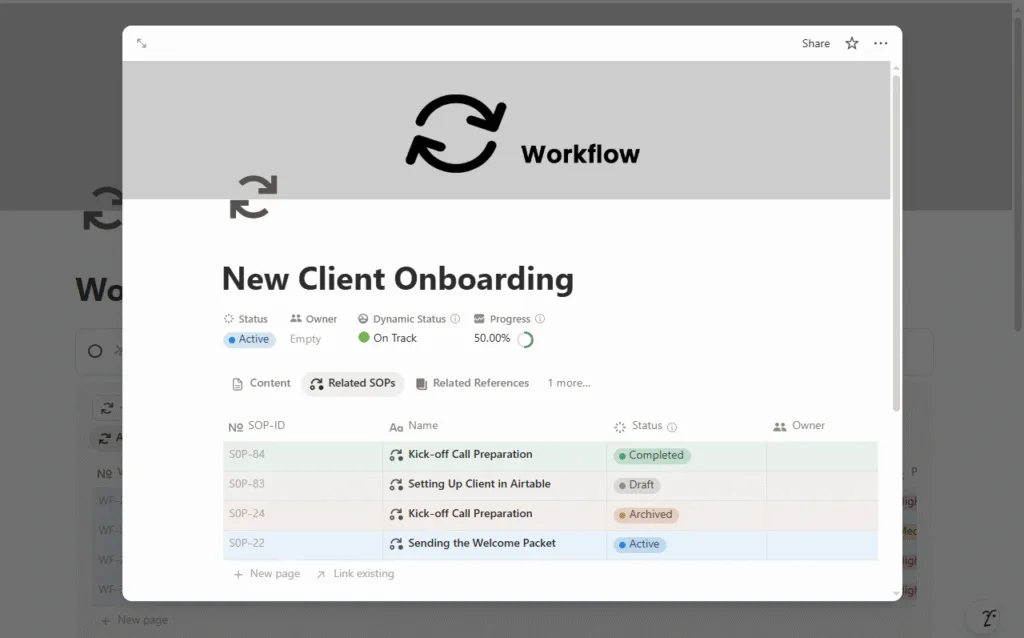Viewport: 1024px width, 638px height.
Task: Switch to the Content tab
Action: point(261,383)
